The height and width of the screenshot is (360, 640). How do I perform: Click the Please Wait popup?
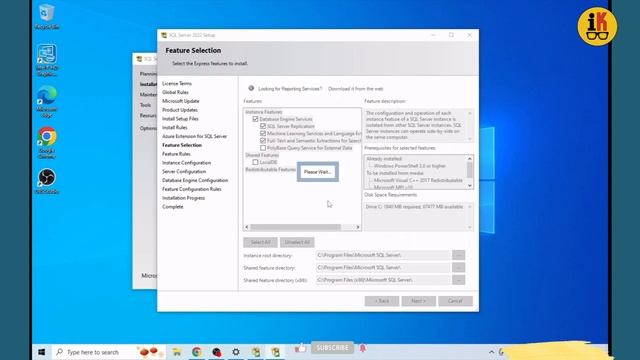(x=318, y=172)
